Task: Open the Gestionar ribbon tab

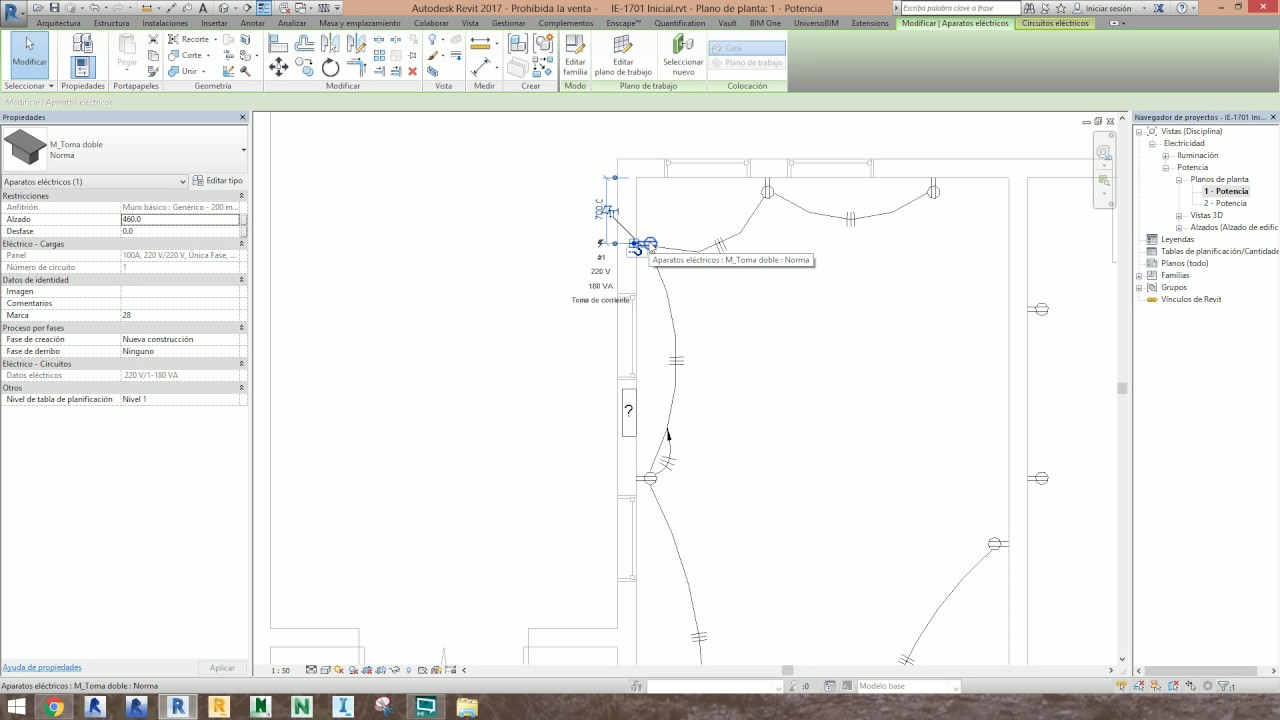Action: [508, 23]
